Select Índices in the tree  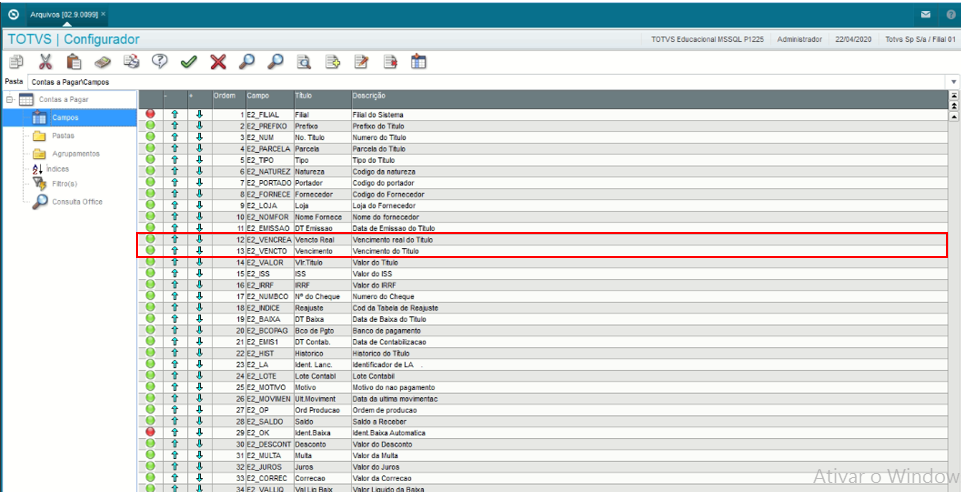pyautogui.click(x=58, y=169)
